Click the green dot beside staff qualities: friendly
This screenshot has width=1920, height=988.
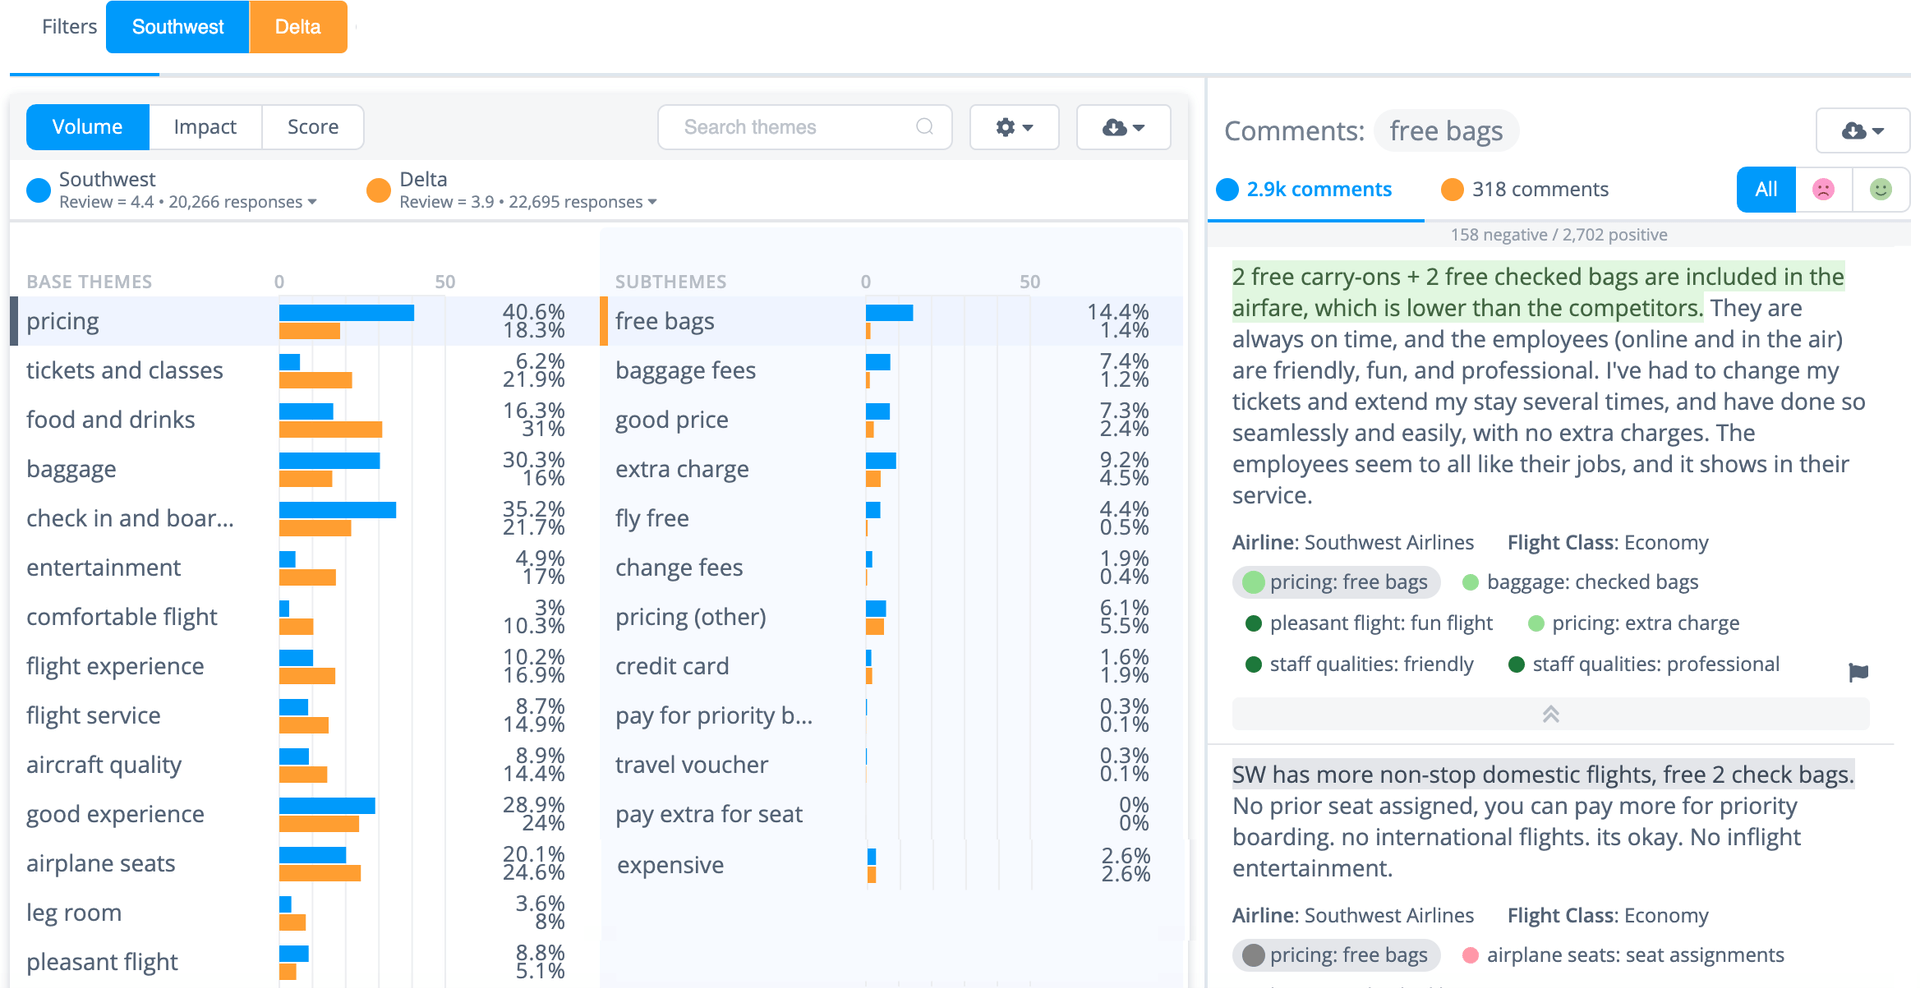1253,664
